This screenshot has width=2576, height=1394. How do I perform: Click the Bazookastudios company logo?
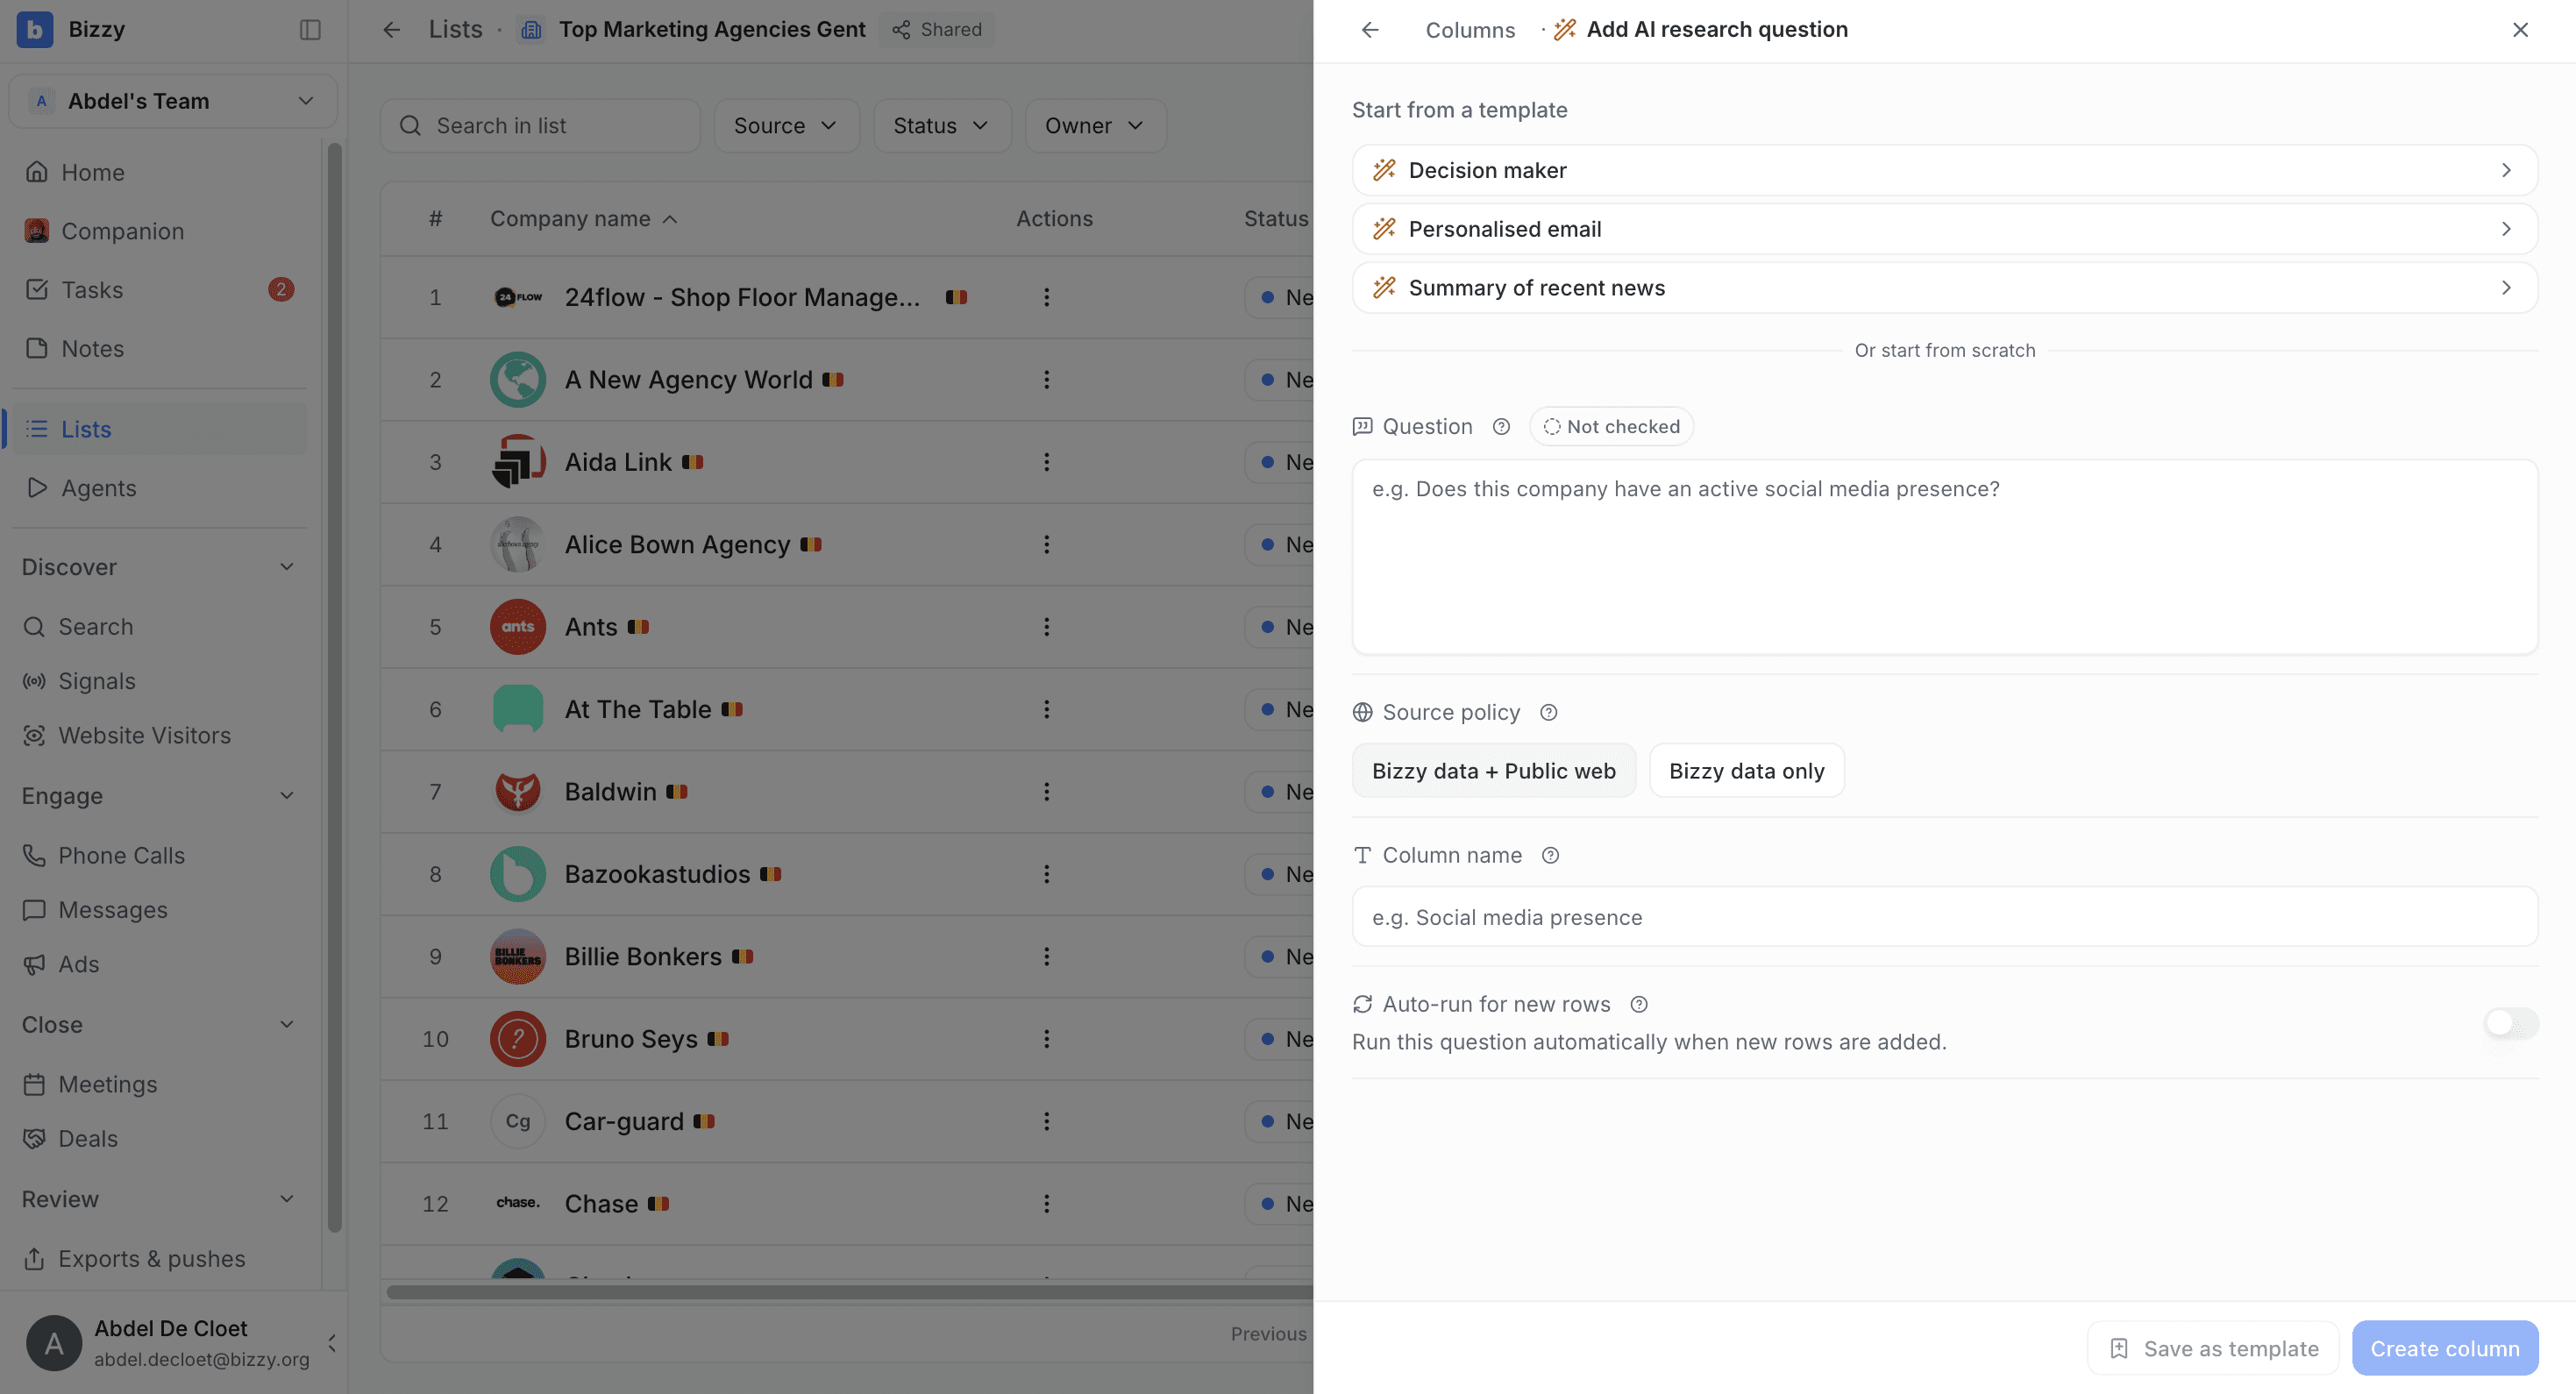[x=518, y=874]
